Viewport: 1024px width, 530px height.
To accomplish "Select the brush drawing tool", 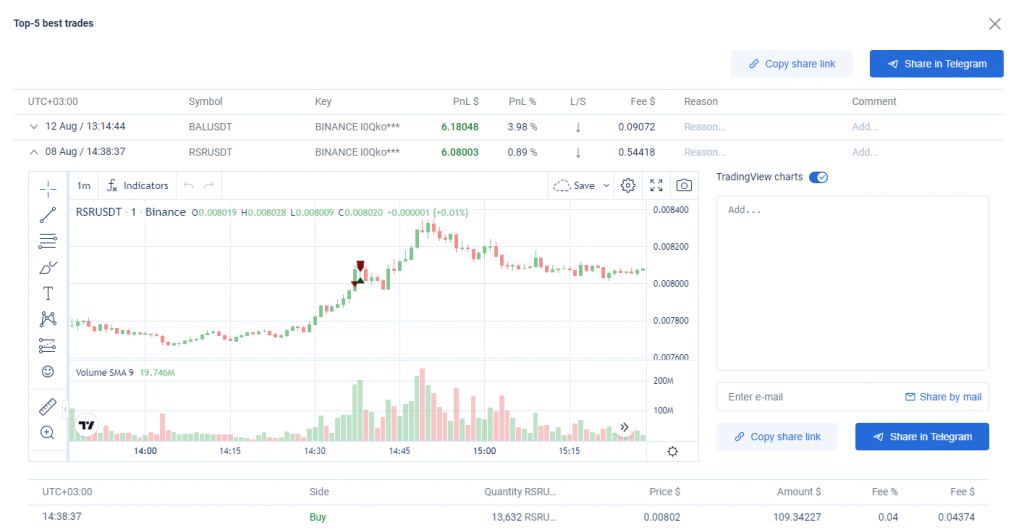I will [x=47, y=267].
